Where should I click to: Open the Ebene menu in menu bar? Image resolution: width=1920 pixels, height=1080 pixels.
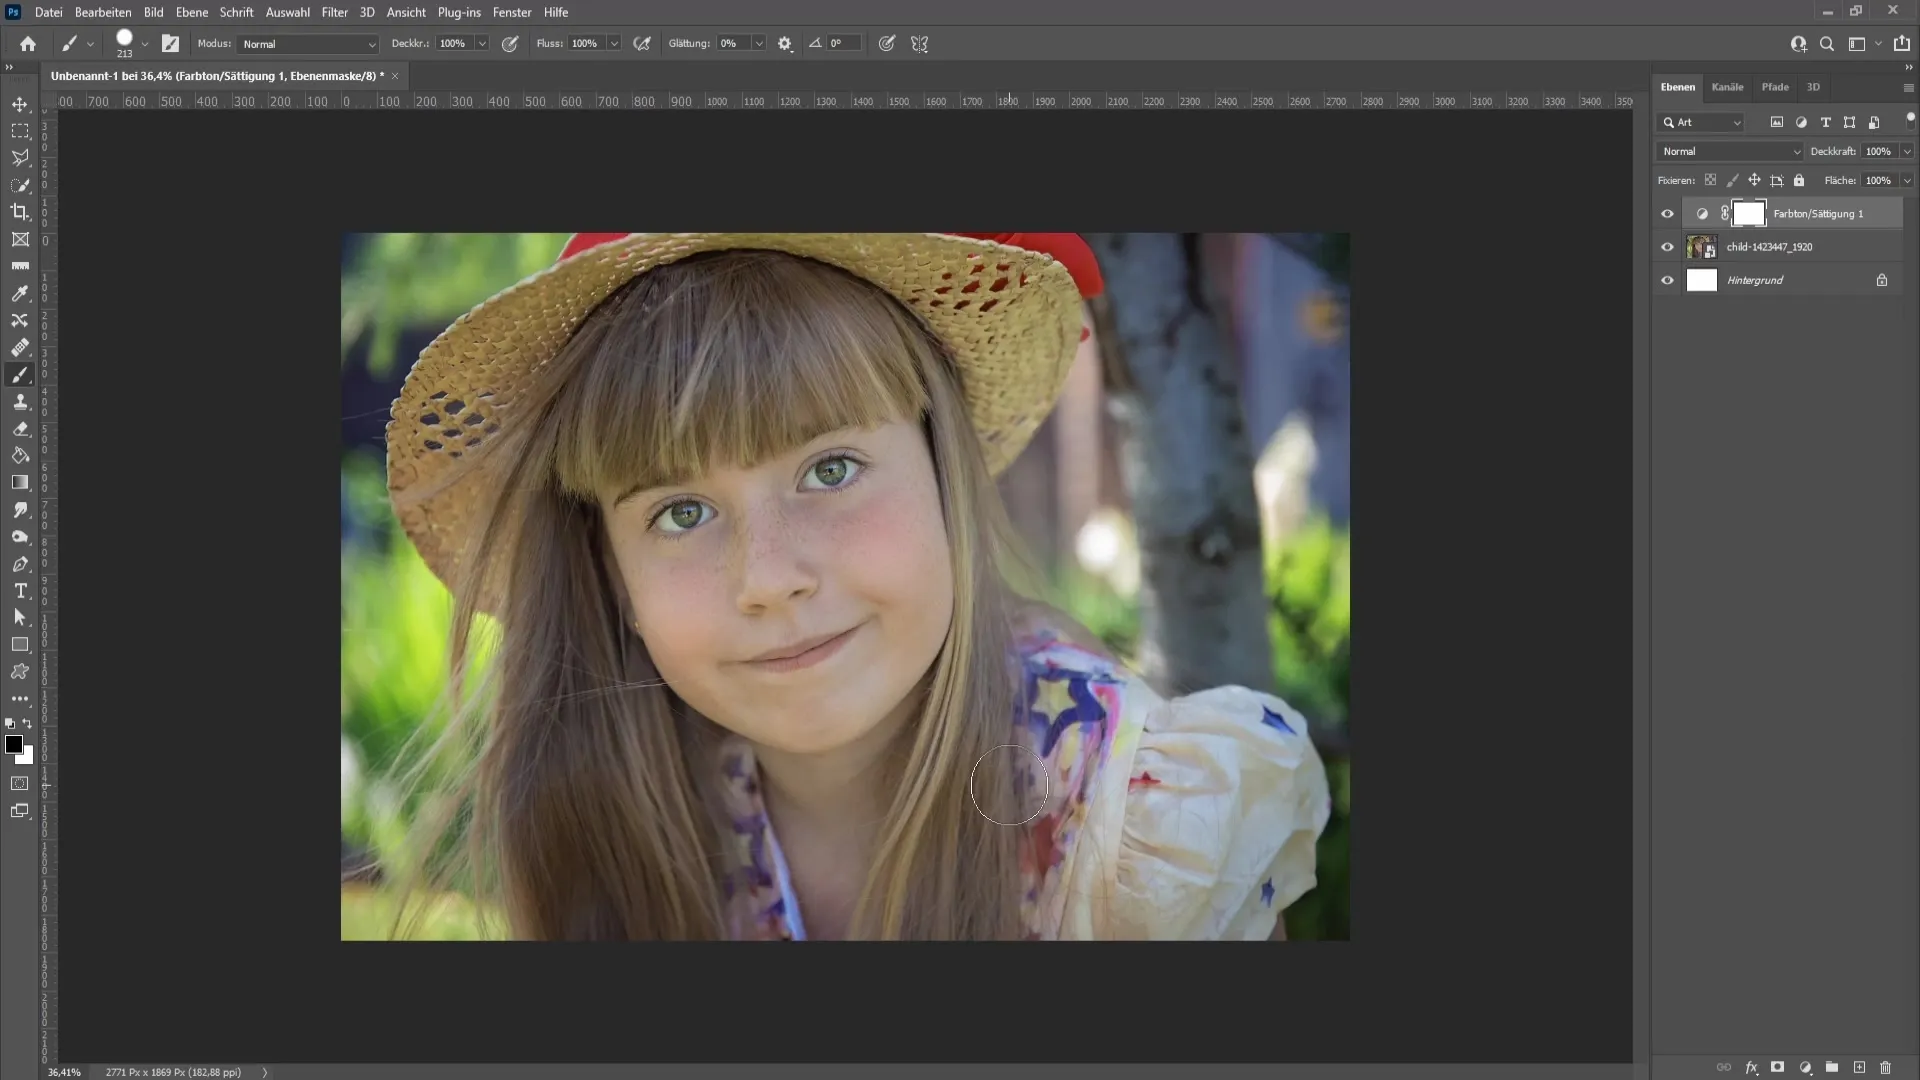[190, 12]
